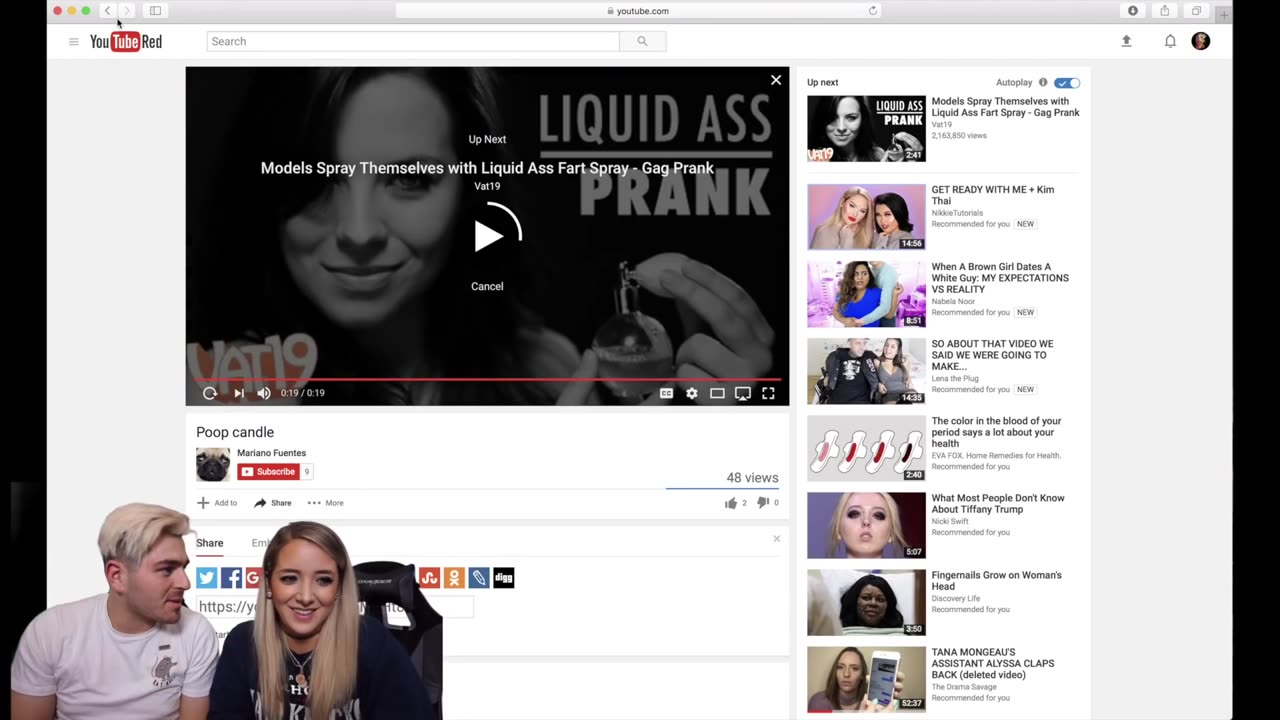Open the Mariano Fuentes channel link

[x=271, y=453]
